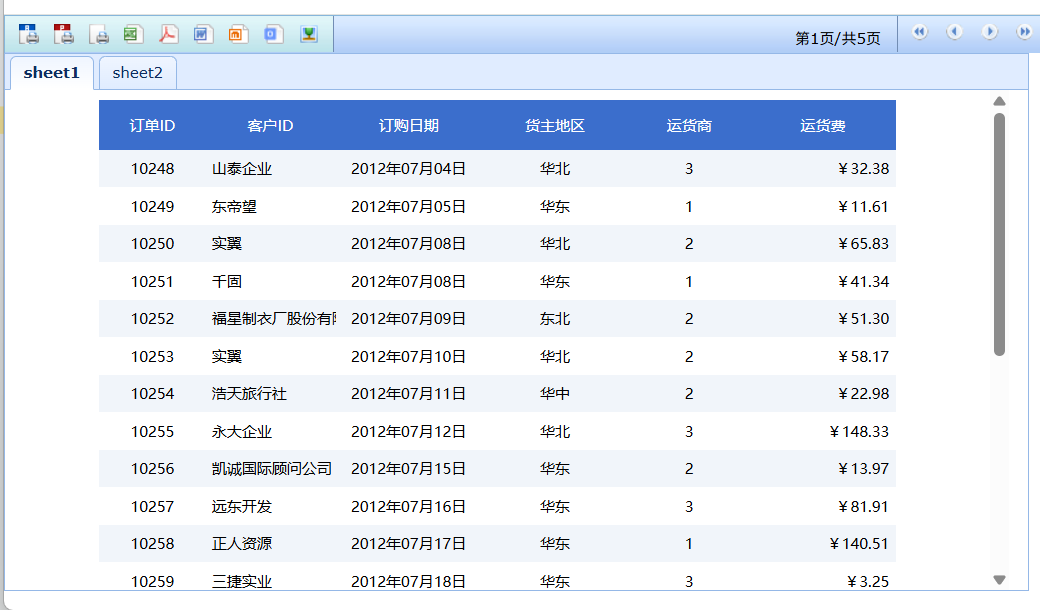The height and width of the screenshot is (610, 1040).
Task: Click the plain white printer icon
Action: tap(99, 34)
